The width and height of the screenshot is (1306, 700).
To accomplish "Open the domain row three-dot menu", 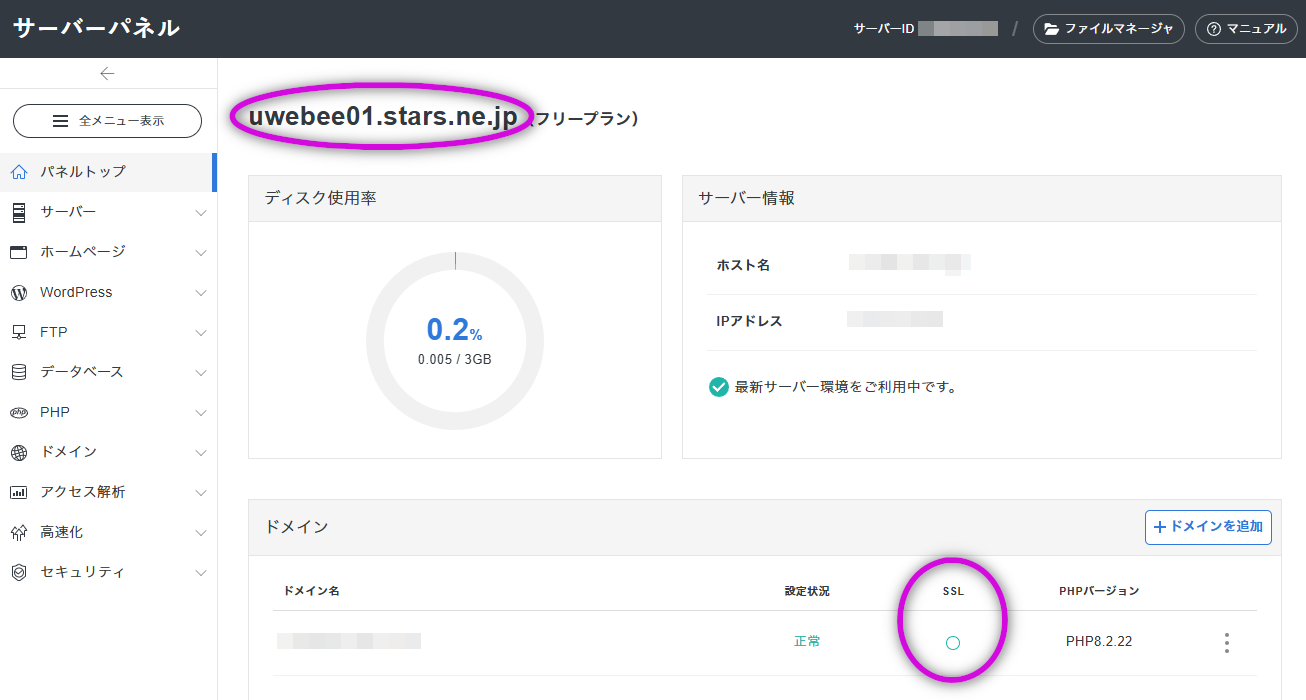I will point(1227,642).
